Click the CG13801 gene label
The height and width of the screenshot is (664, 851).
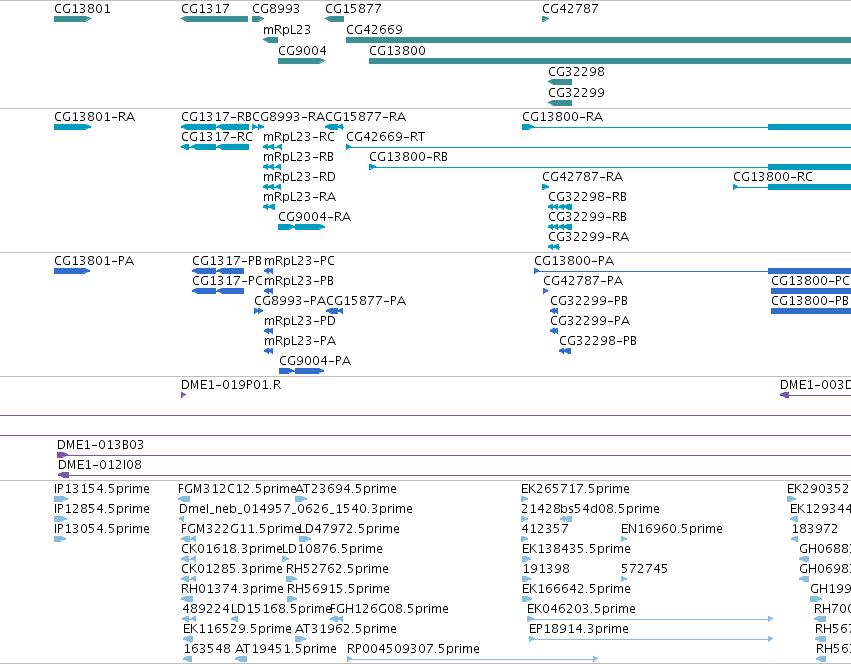82,9
